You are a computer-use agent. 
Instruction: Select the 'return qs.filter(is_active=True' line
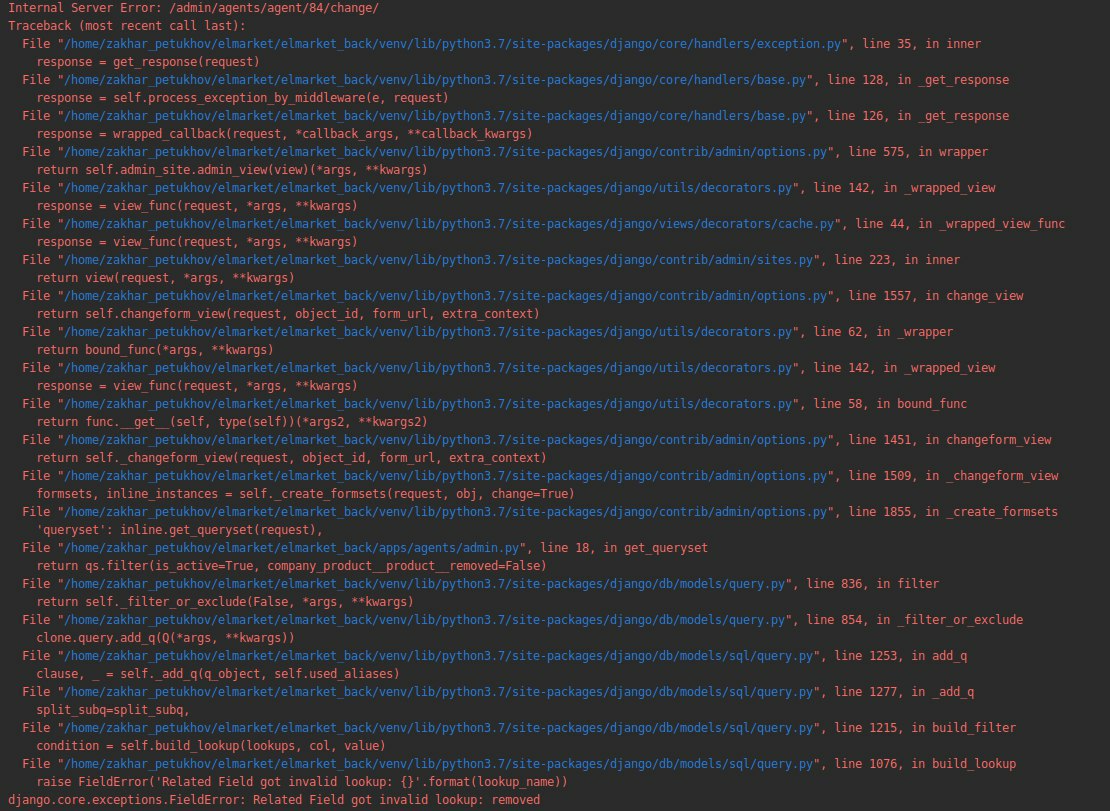point(291,567)
